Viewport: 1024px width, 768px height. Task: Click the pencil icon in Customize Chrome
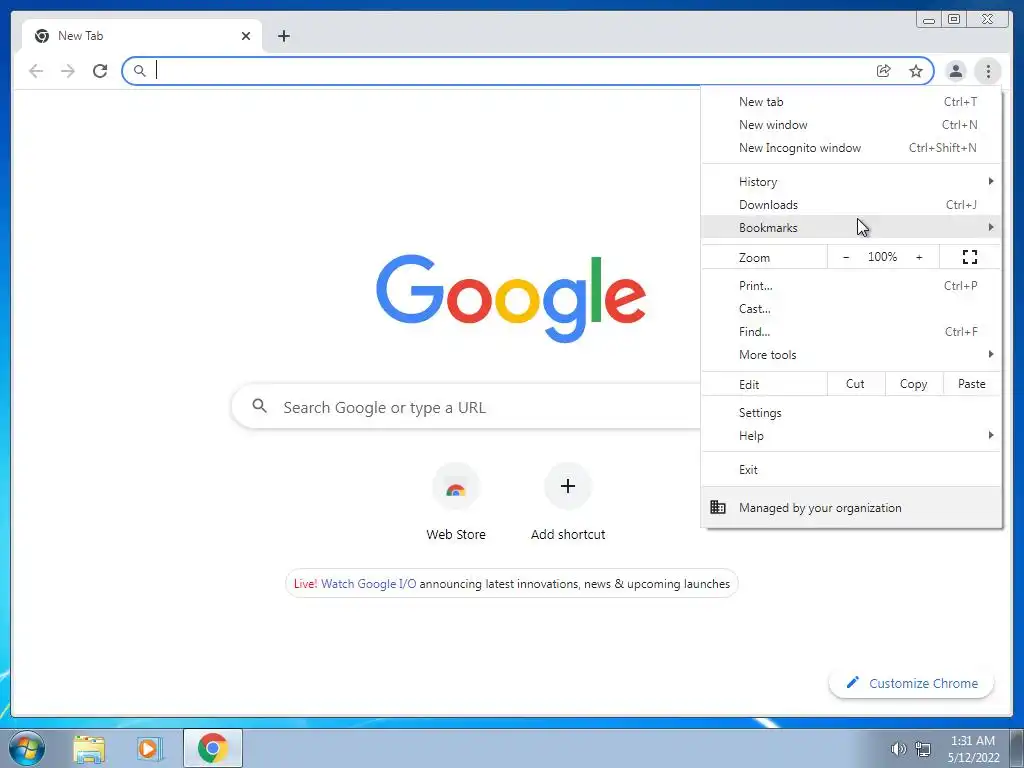[852, 682]
